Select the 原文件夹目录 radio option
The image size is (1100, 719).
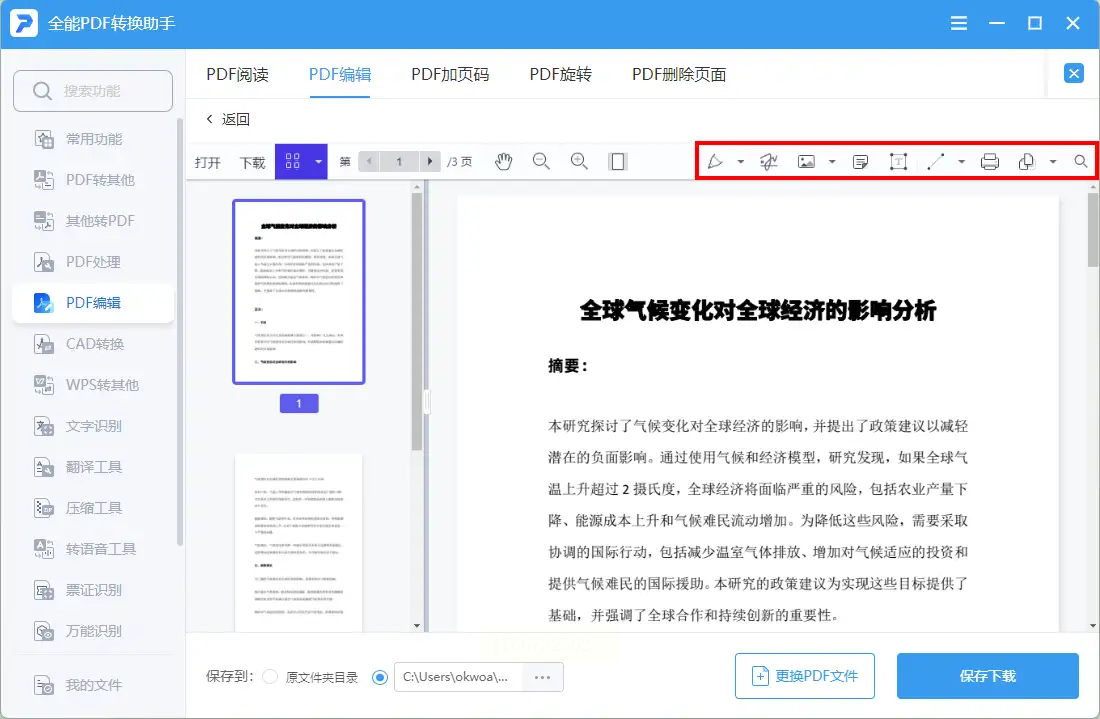pyautogui.click(x=270, y=677)
